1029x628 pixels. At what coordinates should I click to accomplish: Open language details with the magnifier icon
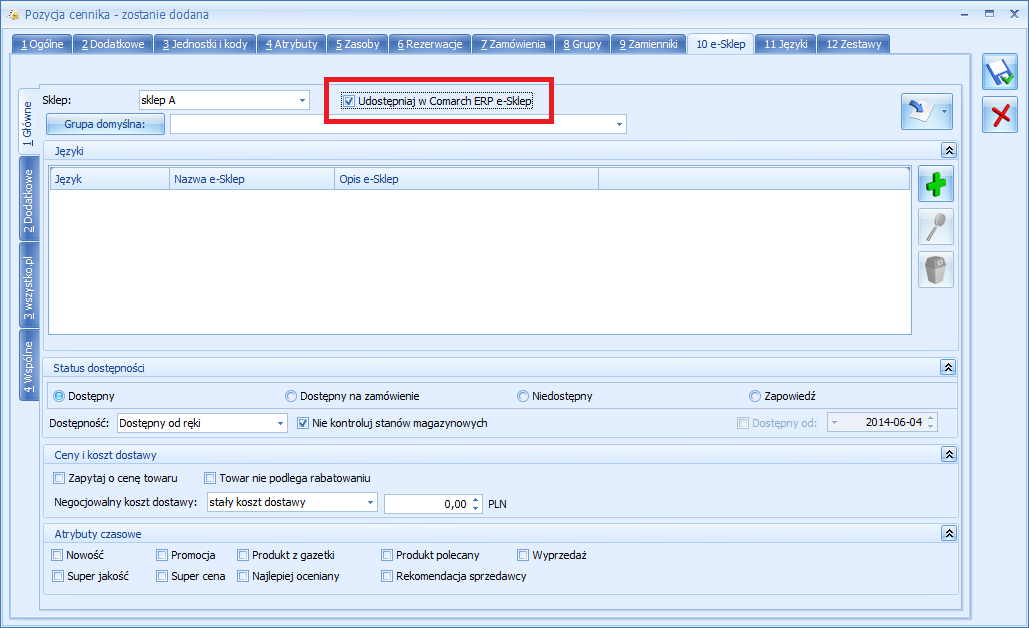[x=935, y=227]
